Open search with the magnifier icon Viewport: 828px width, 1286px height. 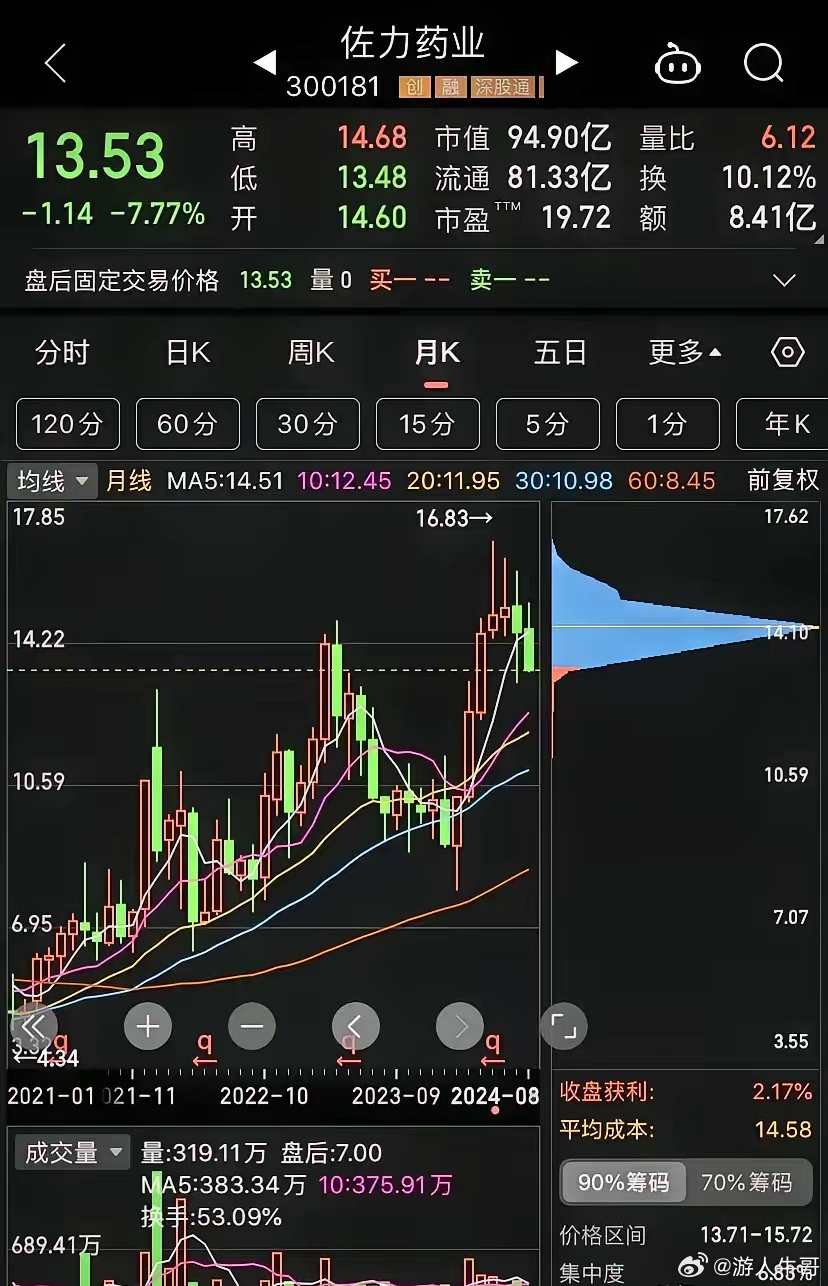pyautogui.click(x=763, y=63)
